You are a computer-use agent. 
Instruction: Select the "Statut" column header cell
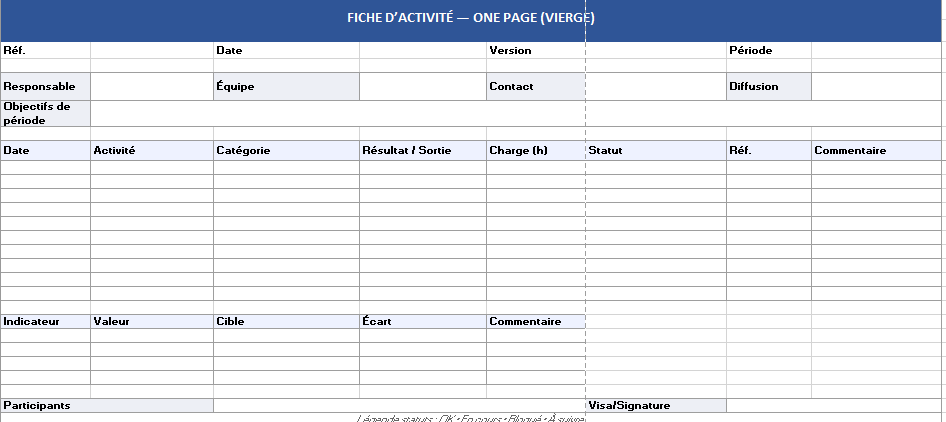coord(655,151)
